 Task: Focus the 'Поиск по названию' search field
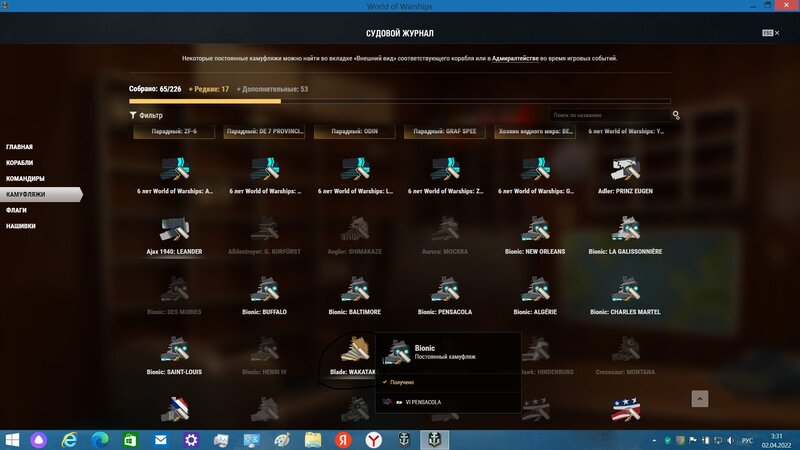[610, 115]
